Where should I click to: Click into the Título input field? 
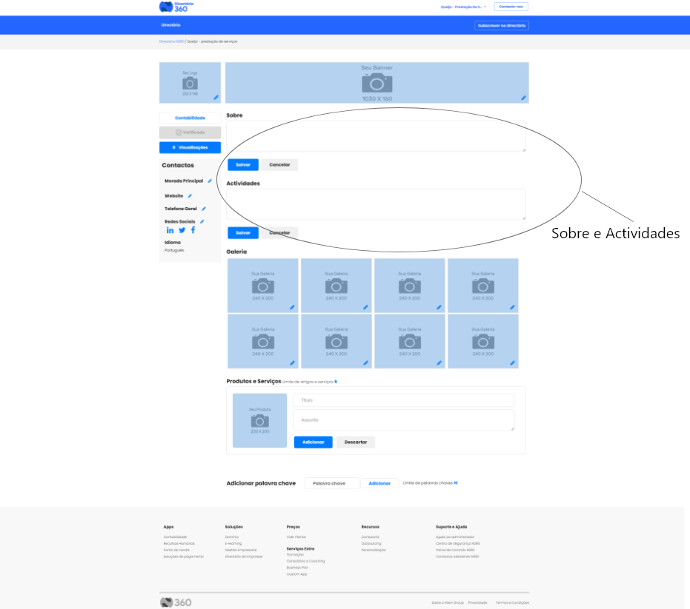(403, 400)
